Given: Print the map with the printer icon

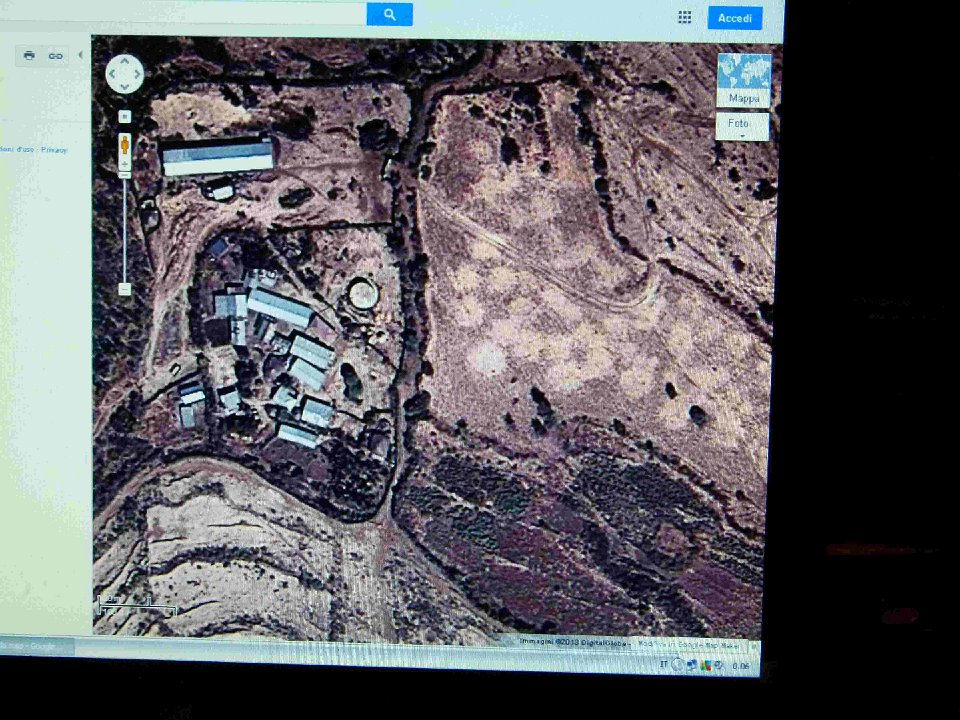Looking at the screenshot, I should (x=29, y=56).
